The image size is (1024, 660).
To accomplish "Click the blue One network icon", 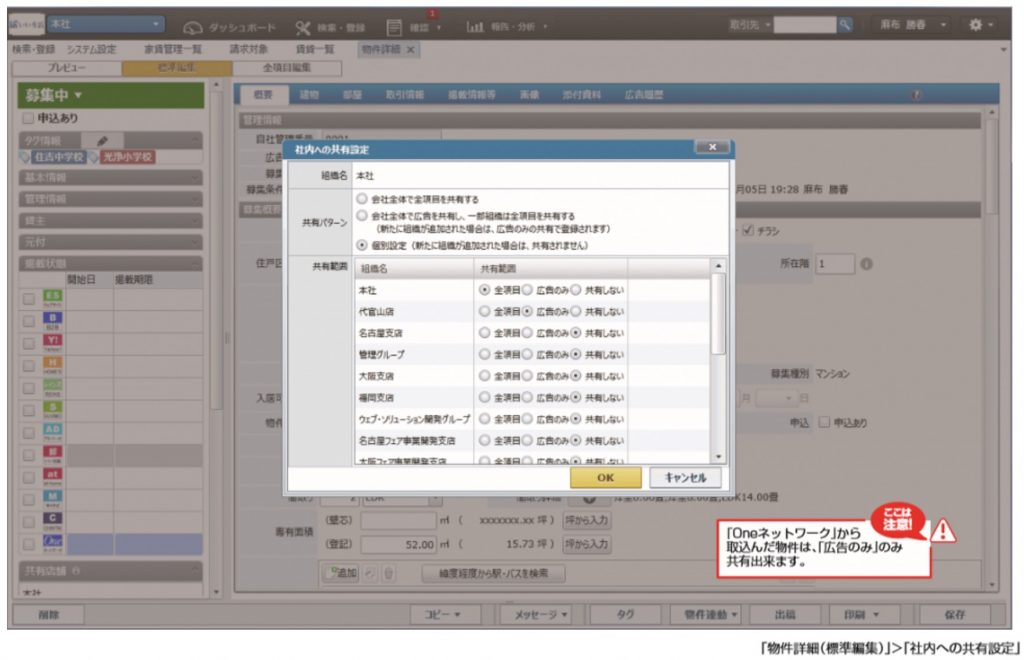I will coord(52,543).
